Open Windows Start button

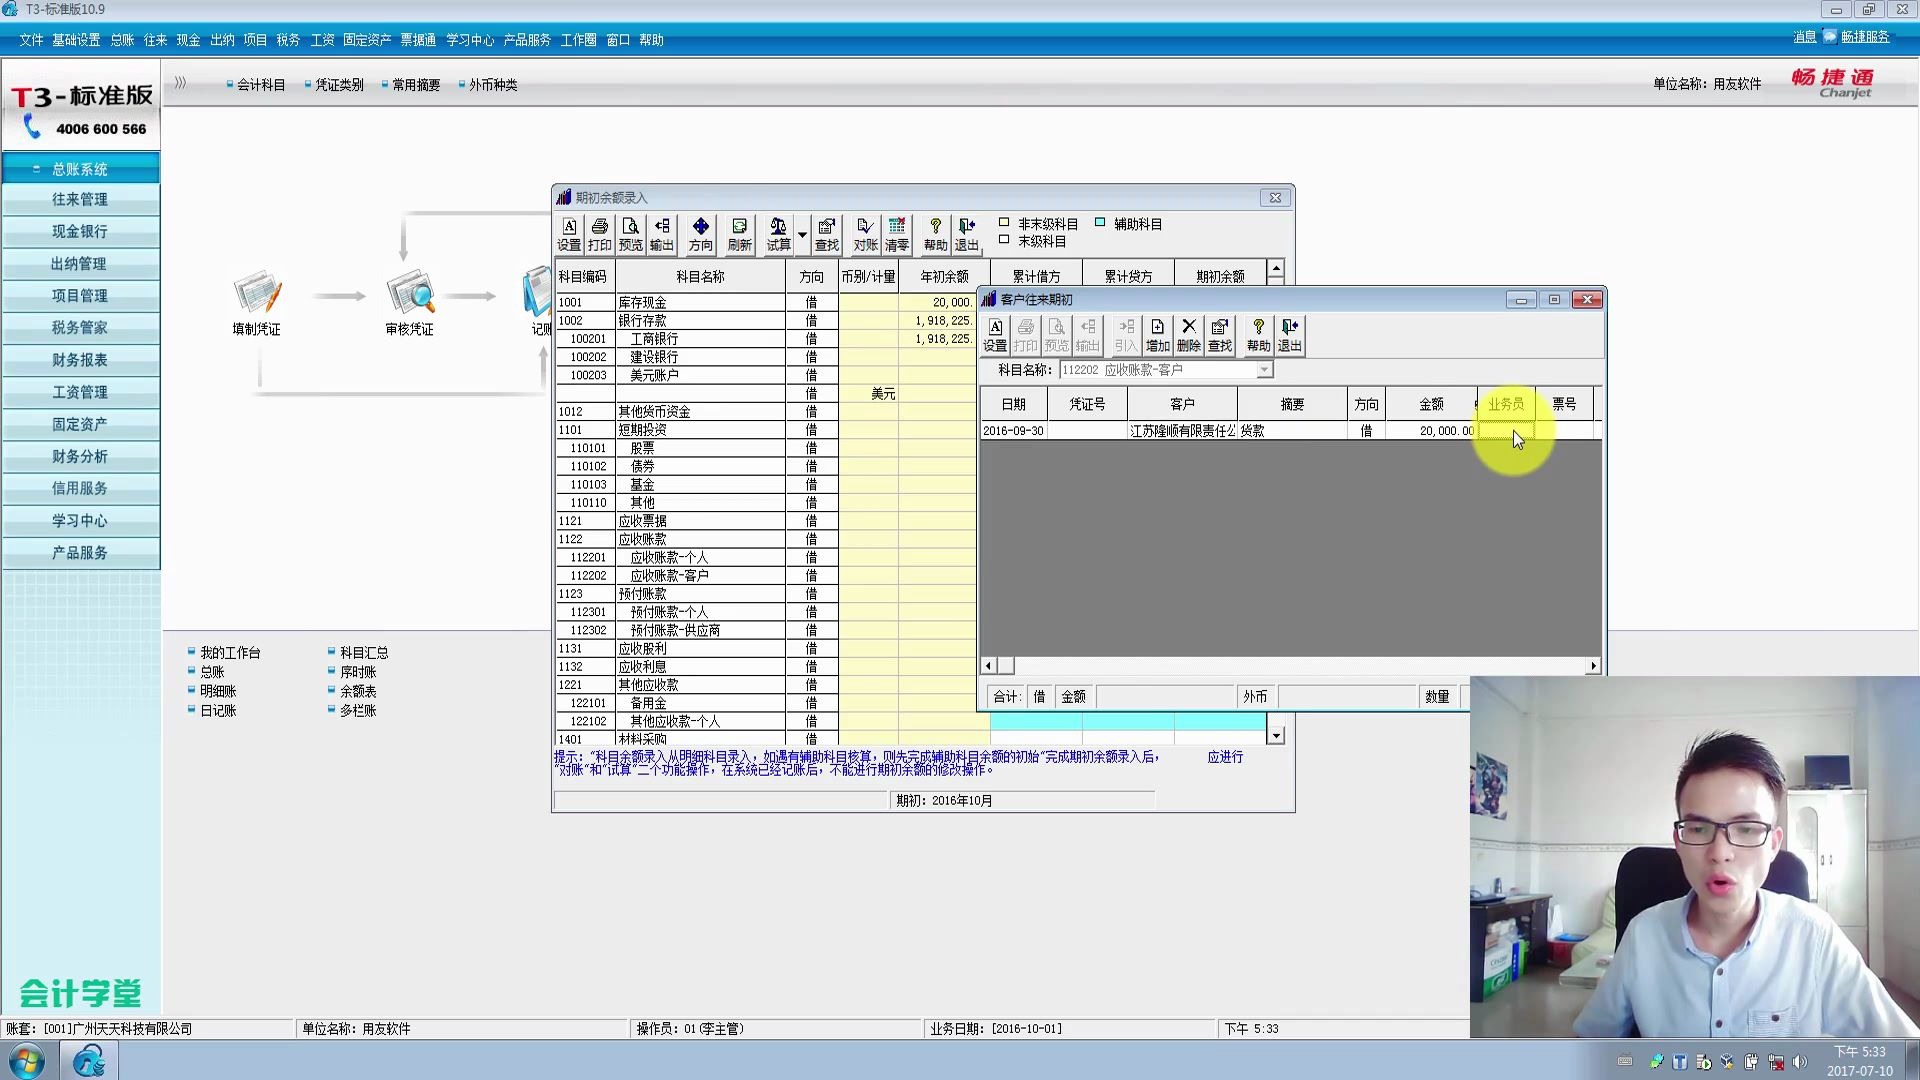[x=27, y=1060]
